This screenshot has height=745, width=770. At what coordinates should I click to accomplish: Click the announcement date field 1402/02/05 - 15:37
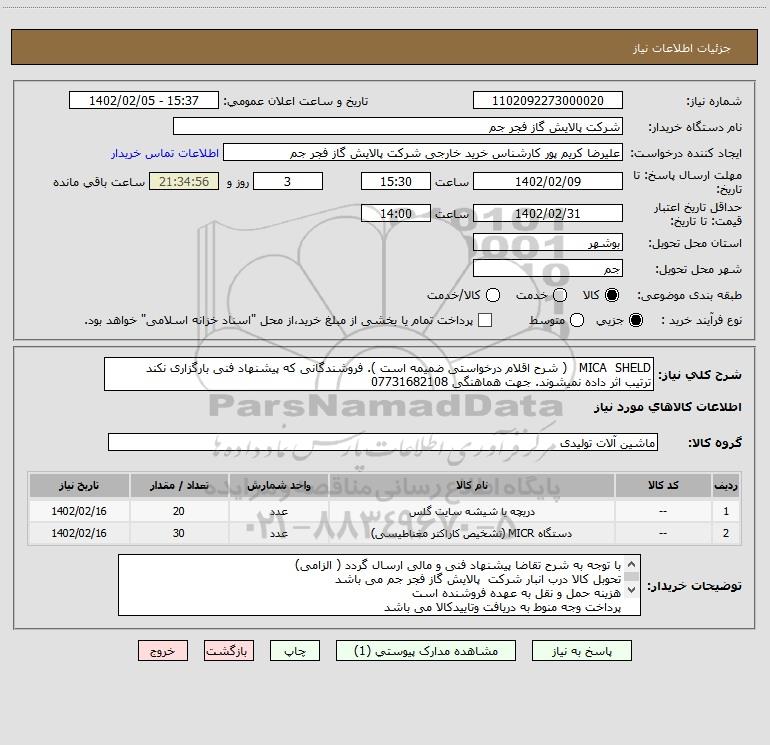[144, 101]
